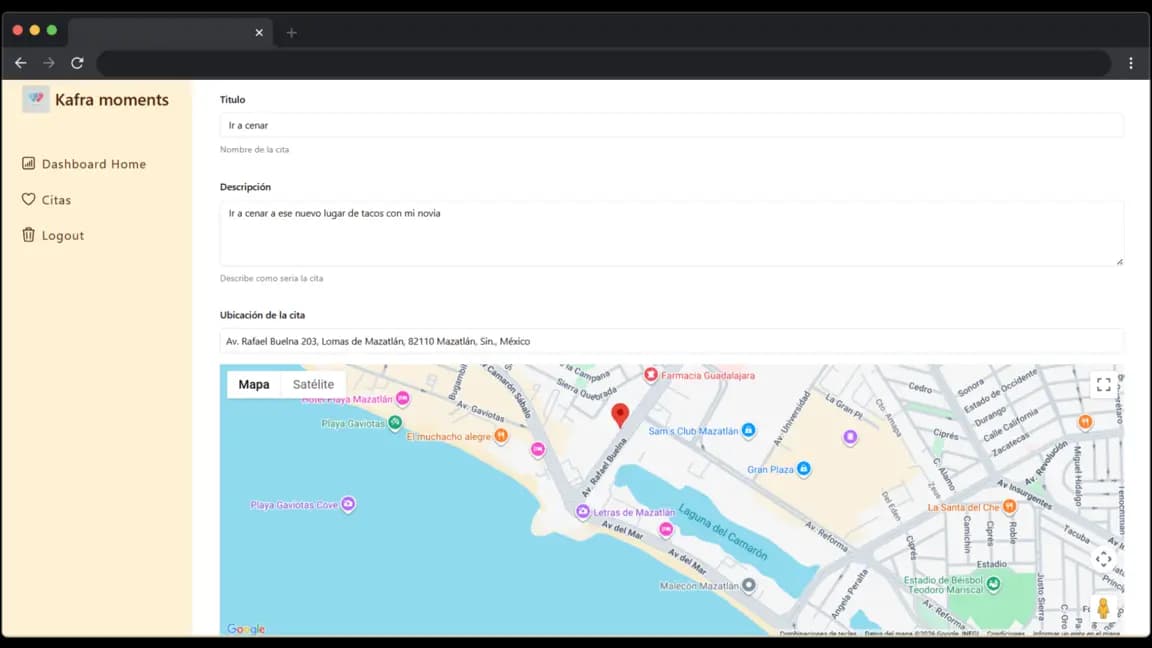Click the Kafra moments logo icon
The image size is (1152, 648).
[36, 99]
